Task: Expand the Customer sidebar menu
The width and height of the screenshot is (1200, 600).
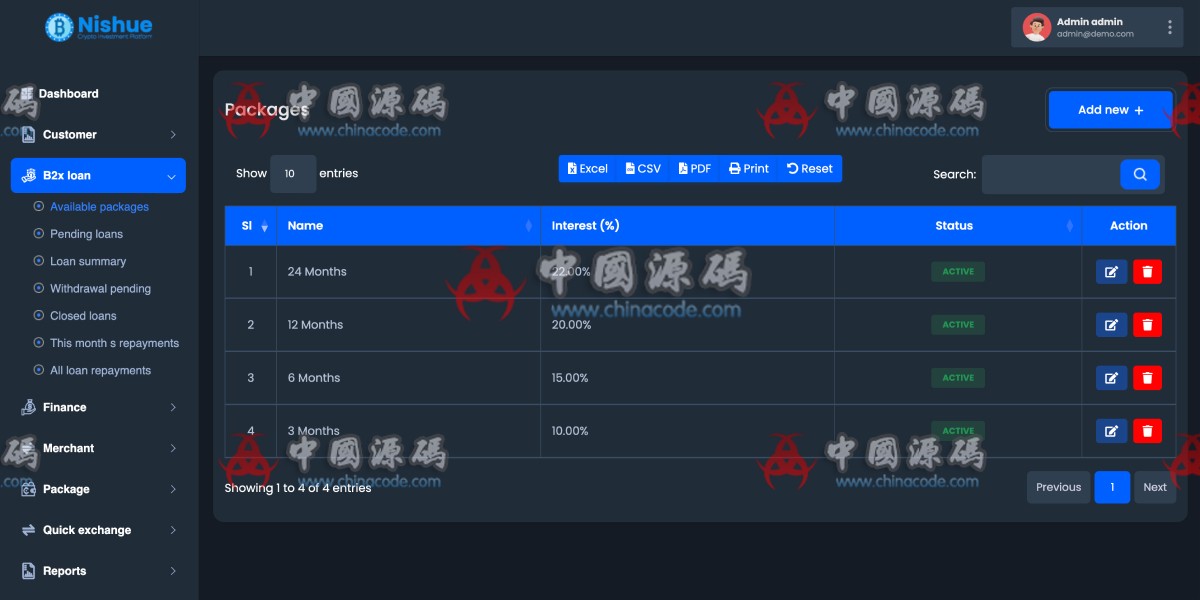Action: (98, 135)
